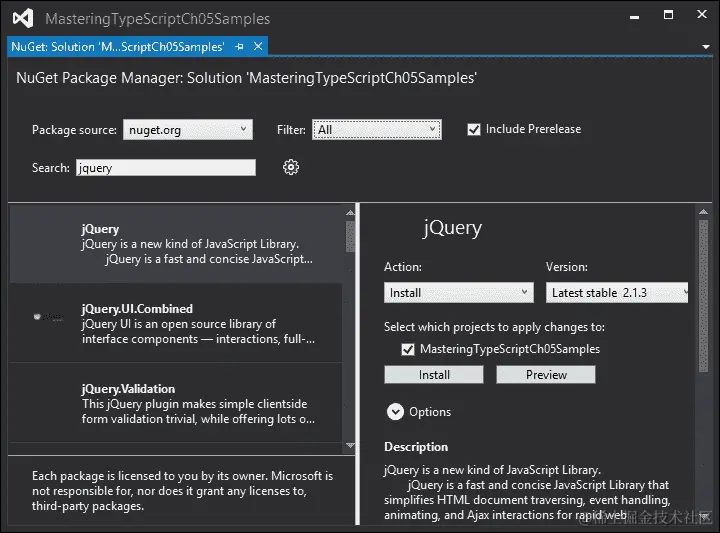Open NuGet settings gear icon
Screen dimensions: 720x533
click(x=291, y=167)
